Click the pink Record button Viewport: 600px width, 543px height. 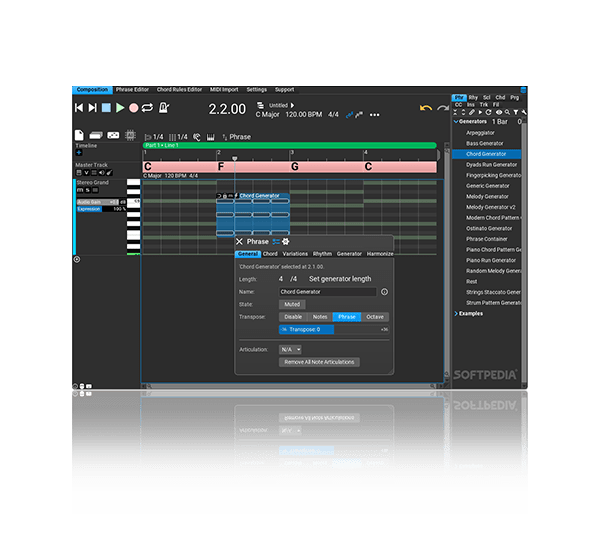click(x=134, y=108)
